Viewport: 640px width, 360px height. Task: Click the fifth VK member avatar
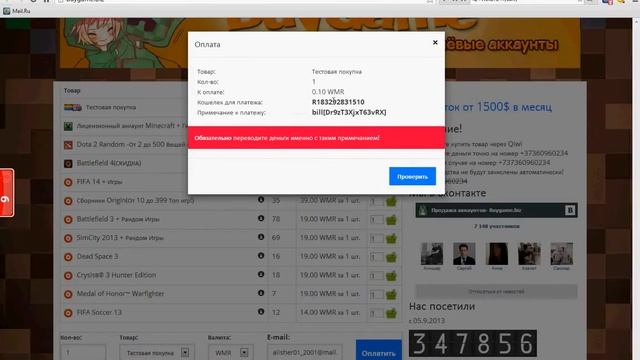[562, 254]
